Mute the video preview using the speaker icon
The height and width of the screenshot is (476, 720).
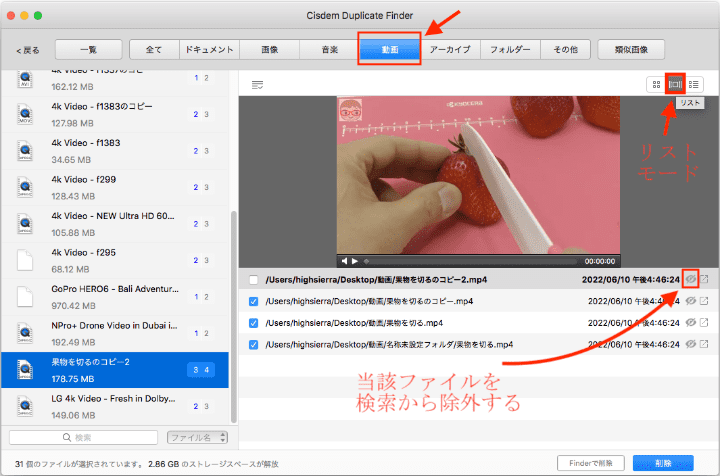(x=343, y=261)
